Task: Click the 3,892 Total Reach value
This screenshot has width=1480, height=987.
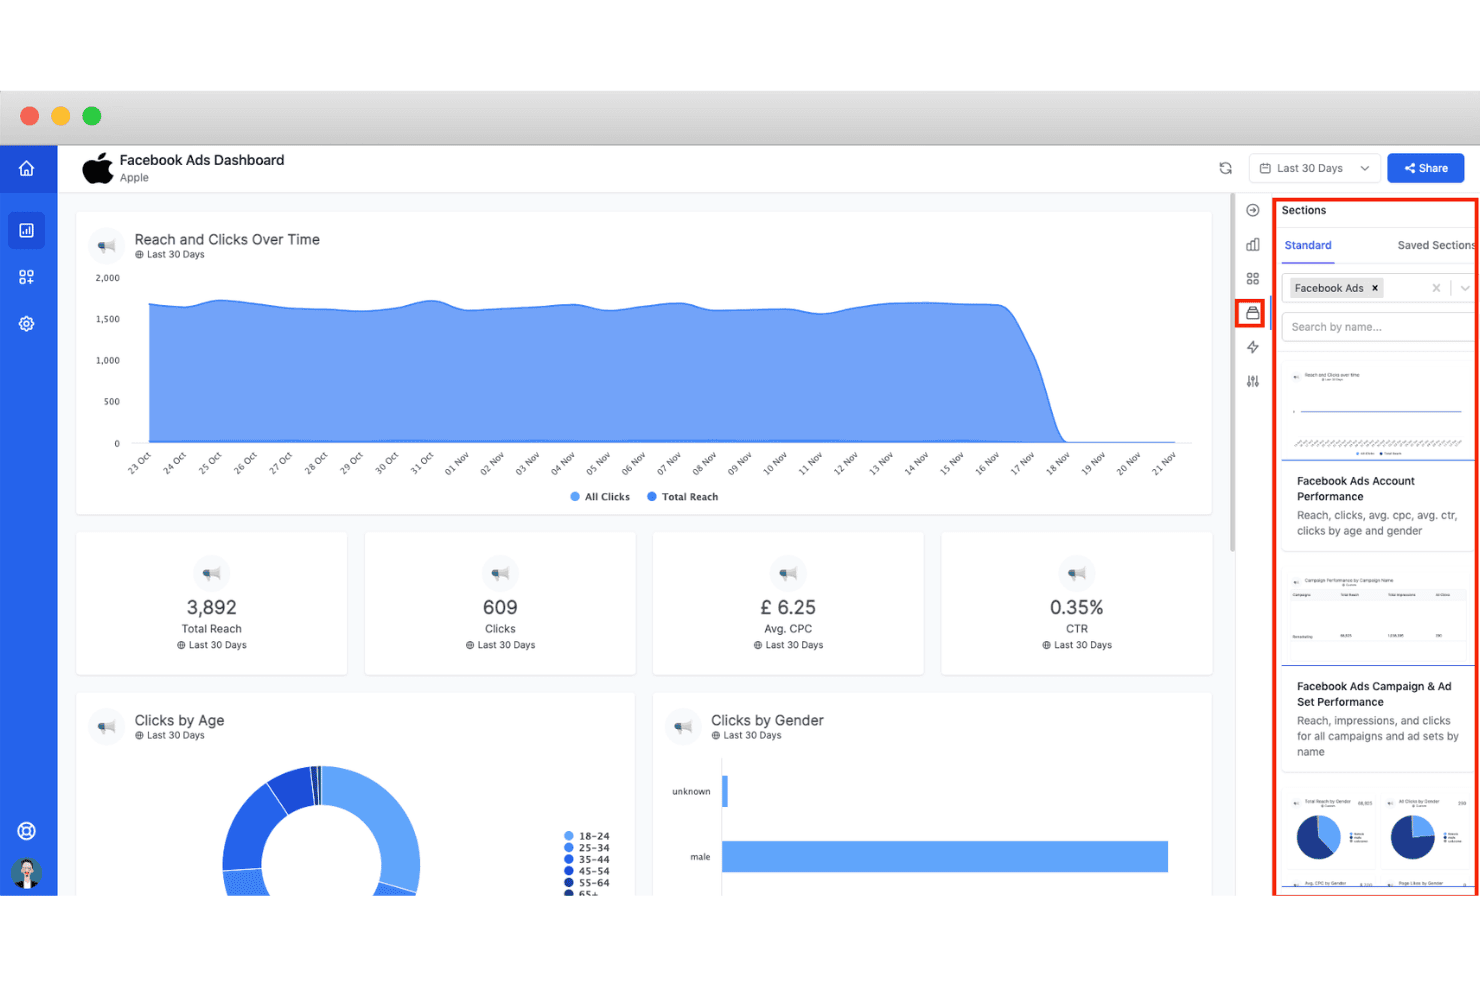Action: (x=212, y=607)
